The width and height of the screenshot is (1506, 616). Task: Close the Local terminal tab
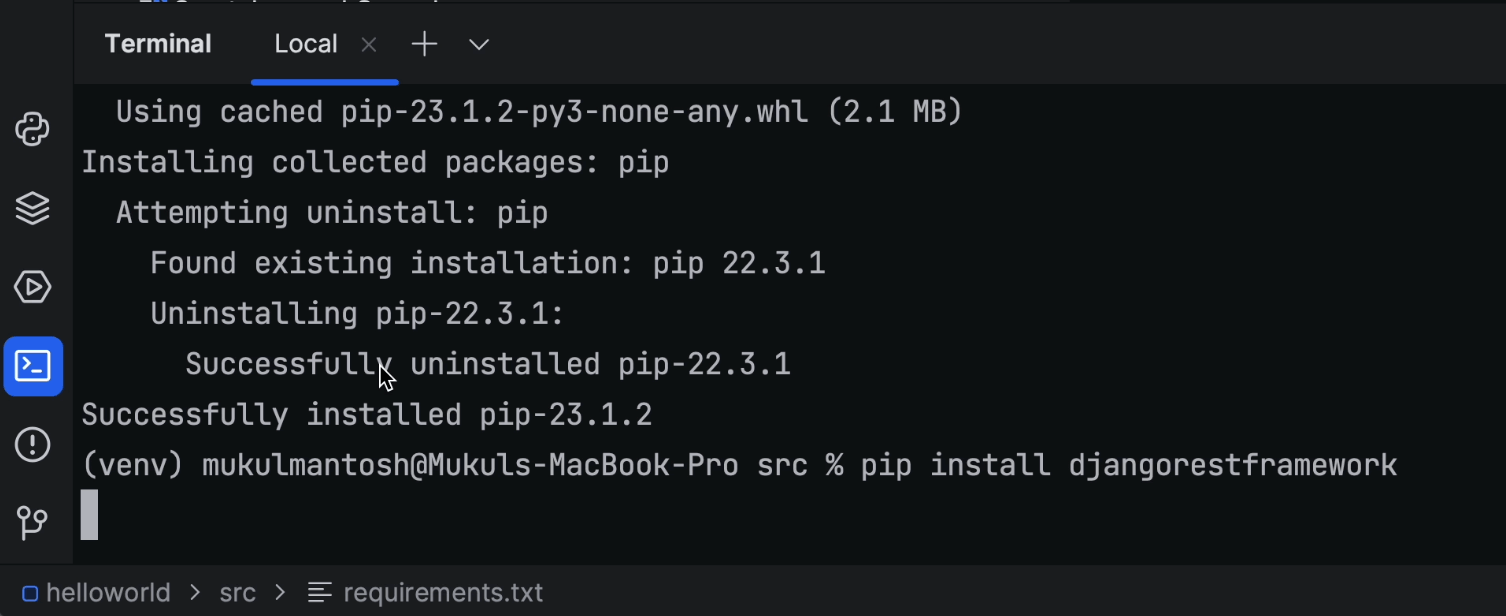coord(369,44)
